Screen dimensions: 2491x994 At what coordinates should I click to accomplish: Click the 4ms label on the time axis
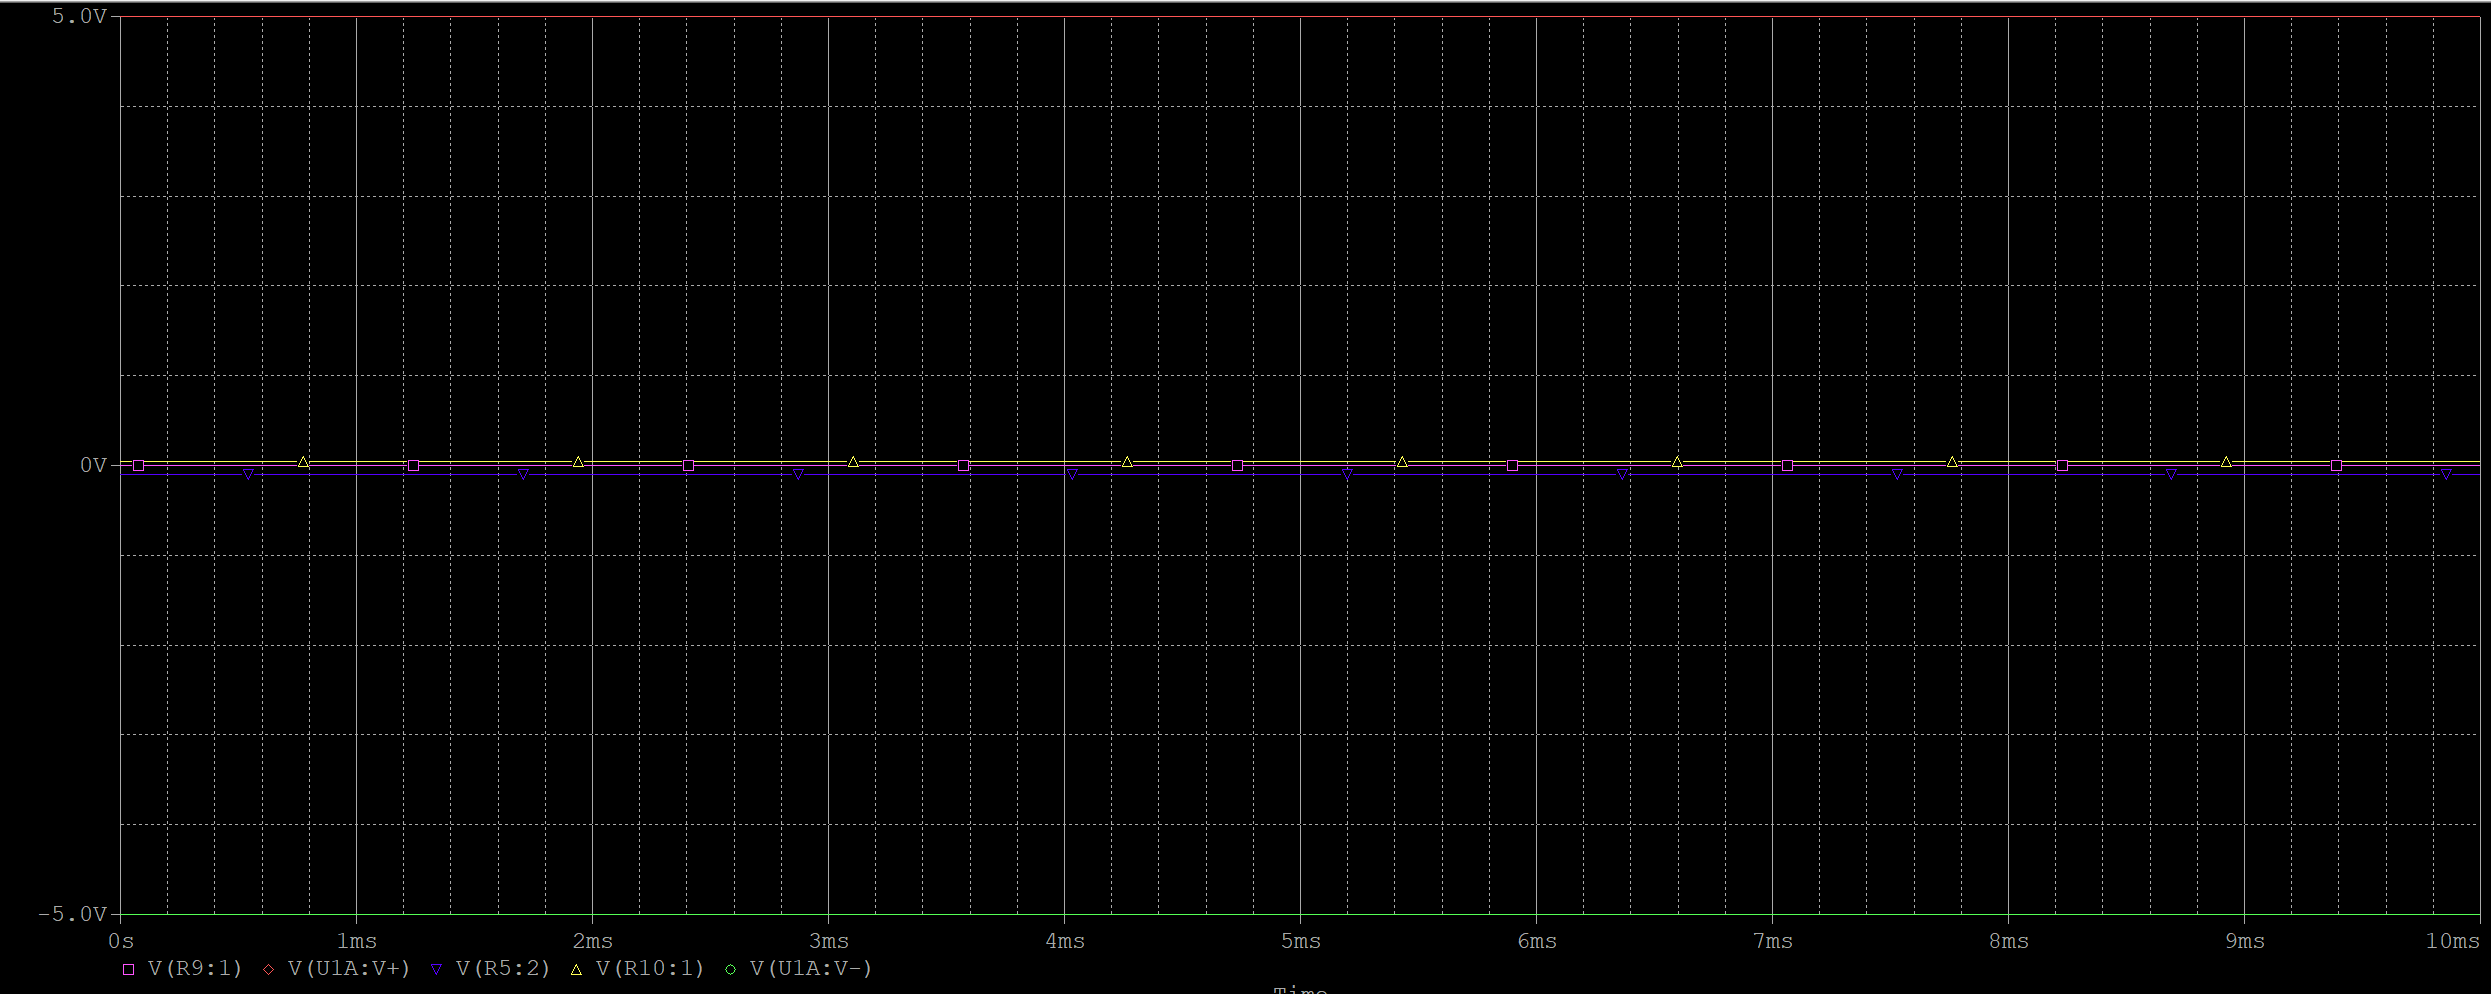tap(1065, 941)
